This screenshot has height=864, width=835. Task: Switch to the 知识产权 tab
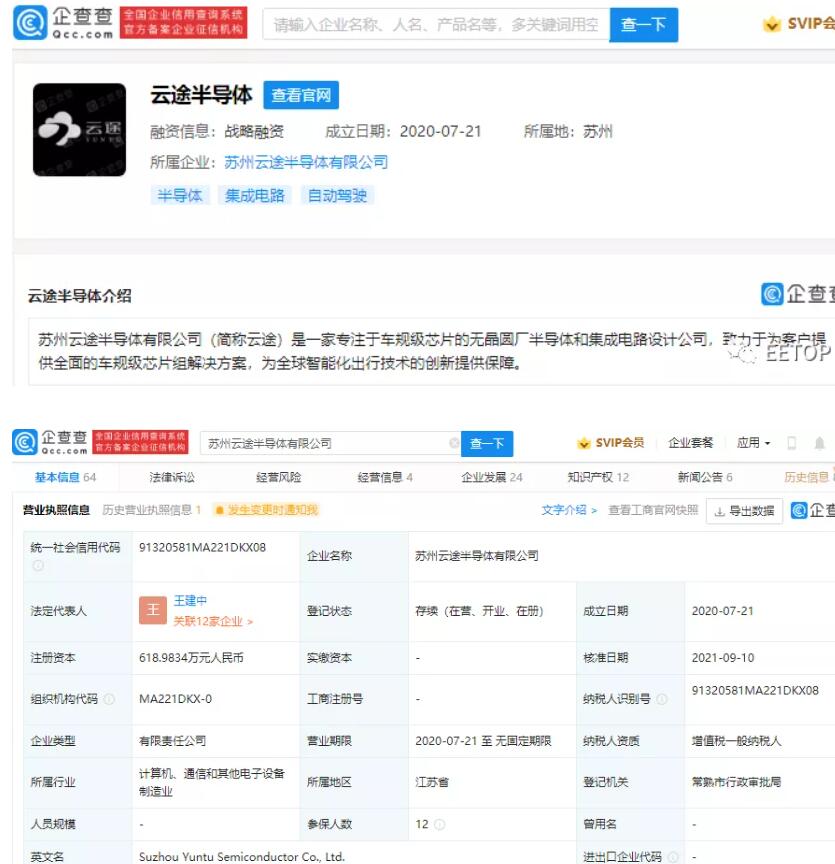point(598,477)
